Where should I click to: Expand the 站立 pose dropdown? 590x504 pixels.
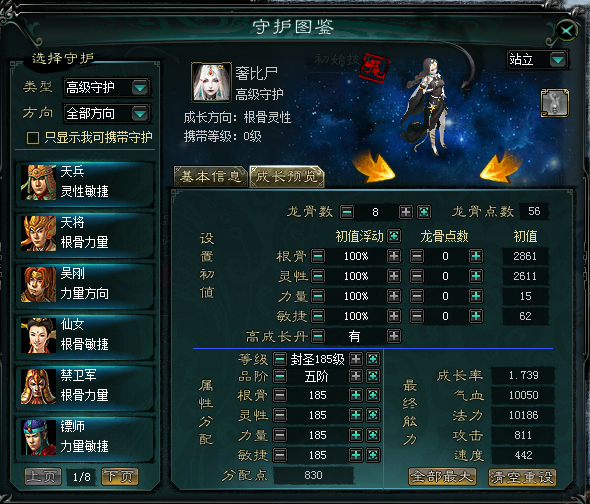tap(558, 60)
